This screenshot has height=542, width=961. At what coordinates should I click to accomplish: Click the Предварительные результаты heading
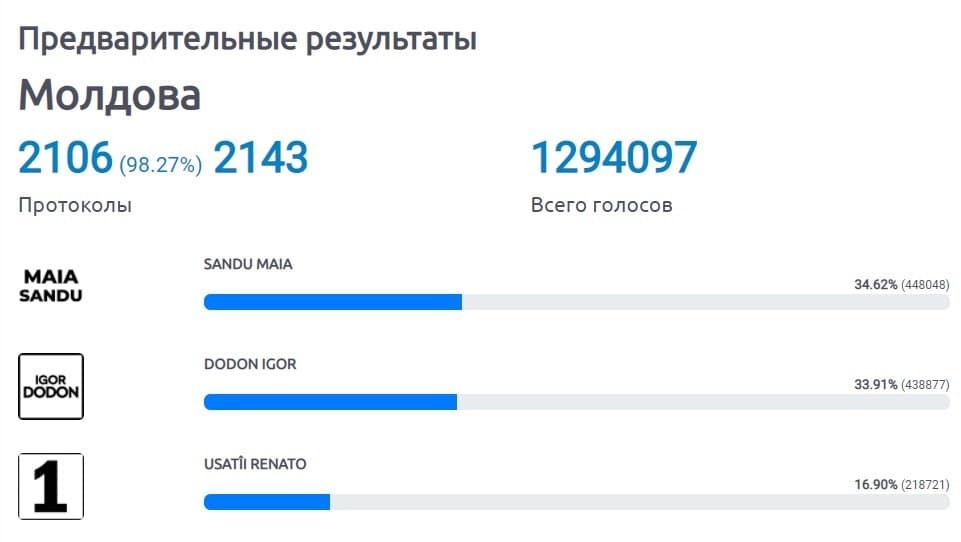coord(247,39)
